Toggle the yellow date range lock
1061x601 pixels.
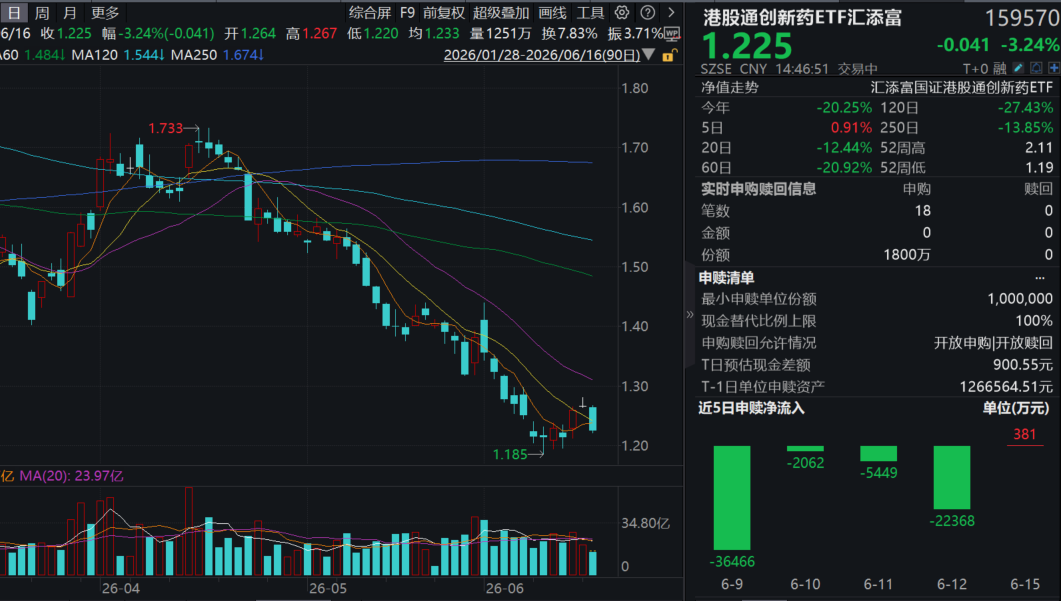point(669,55)
